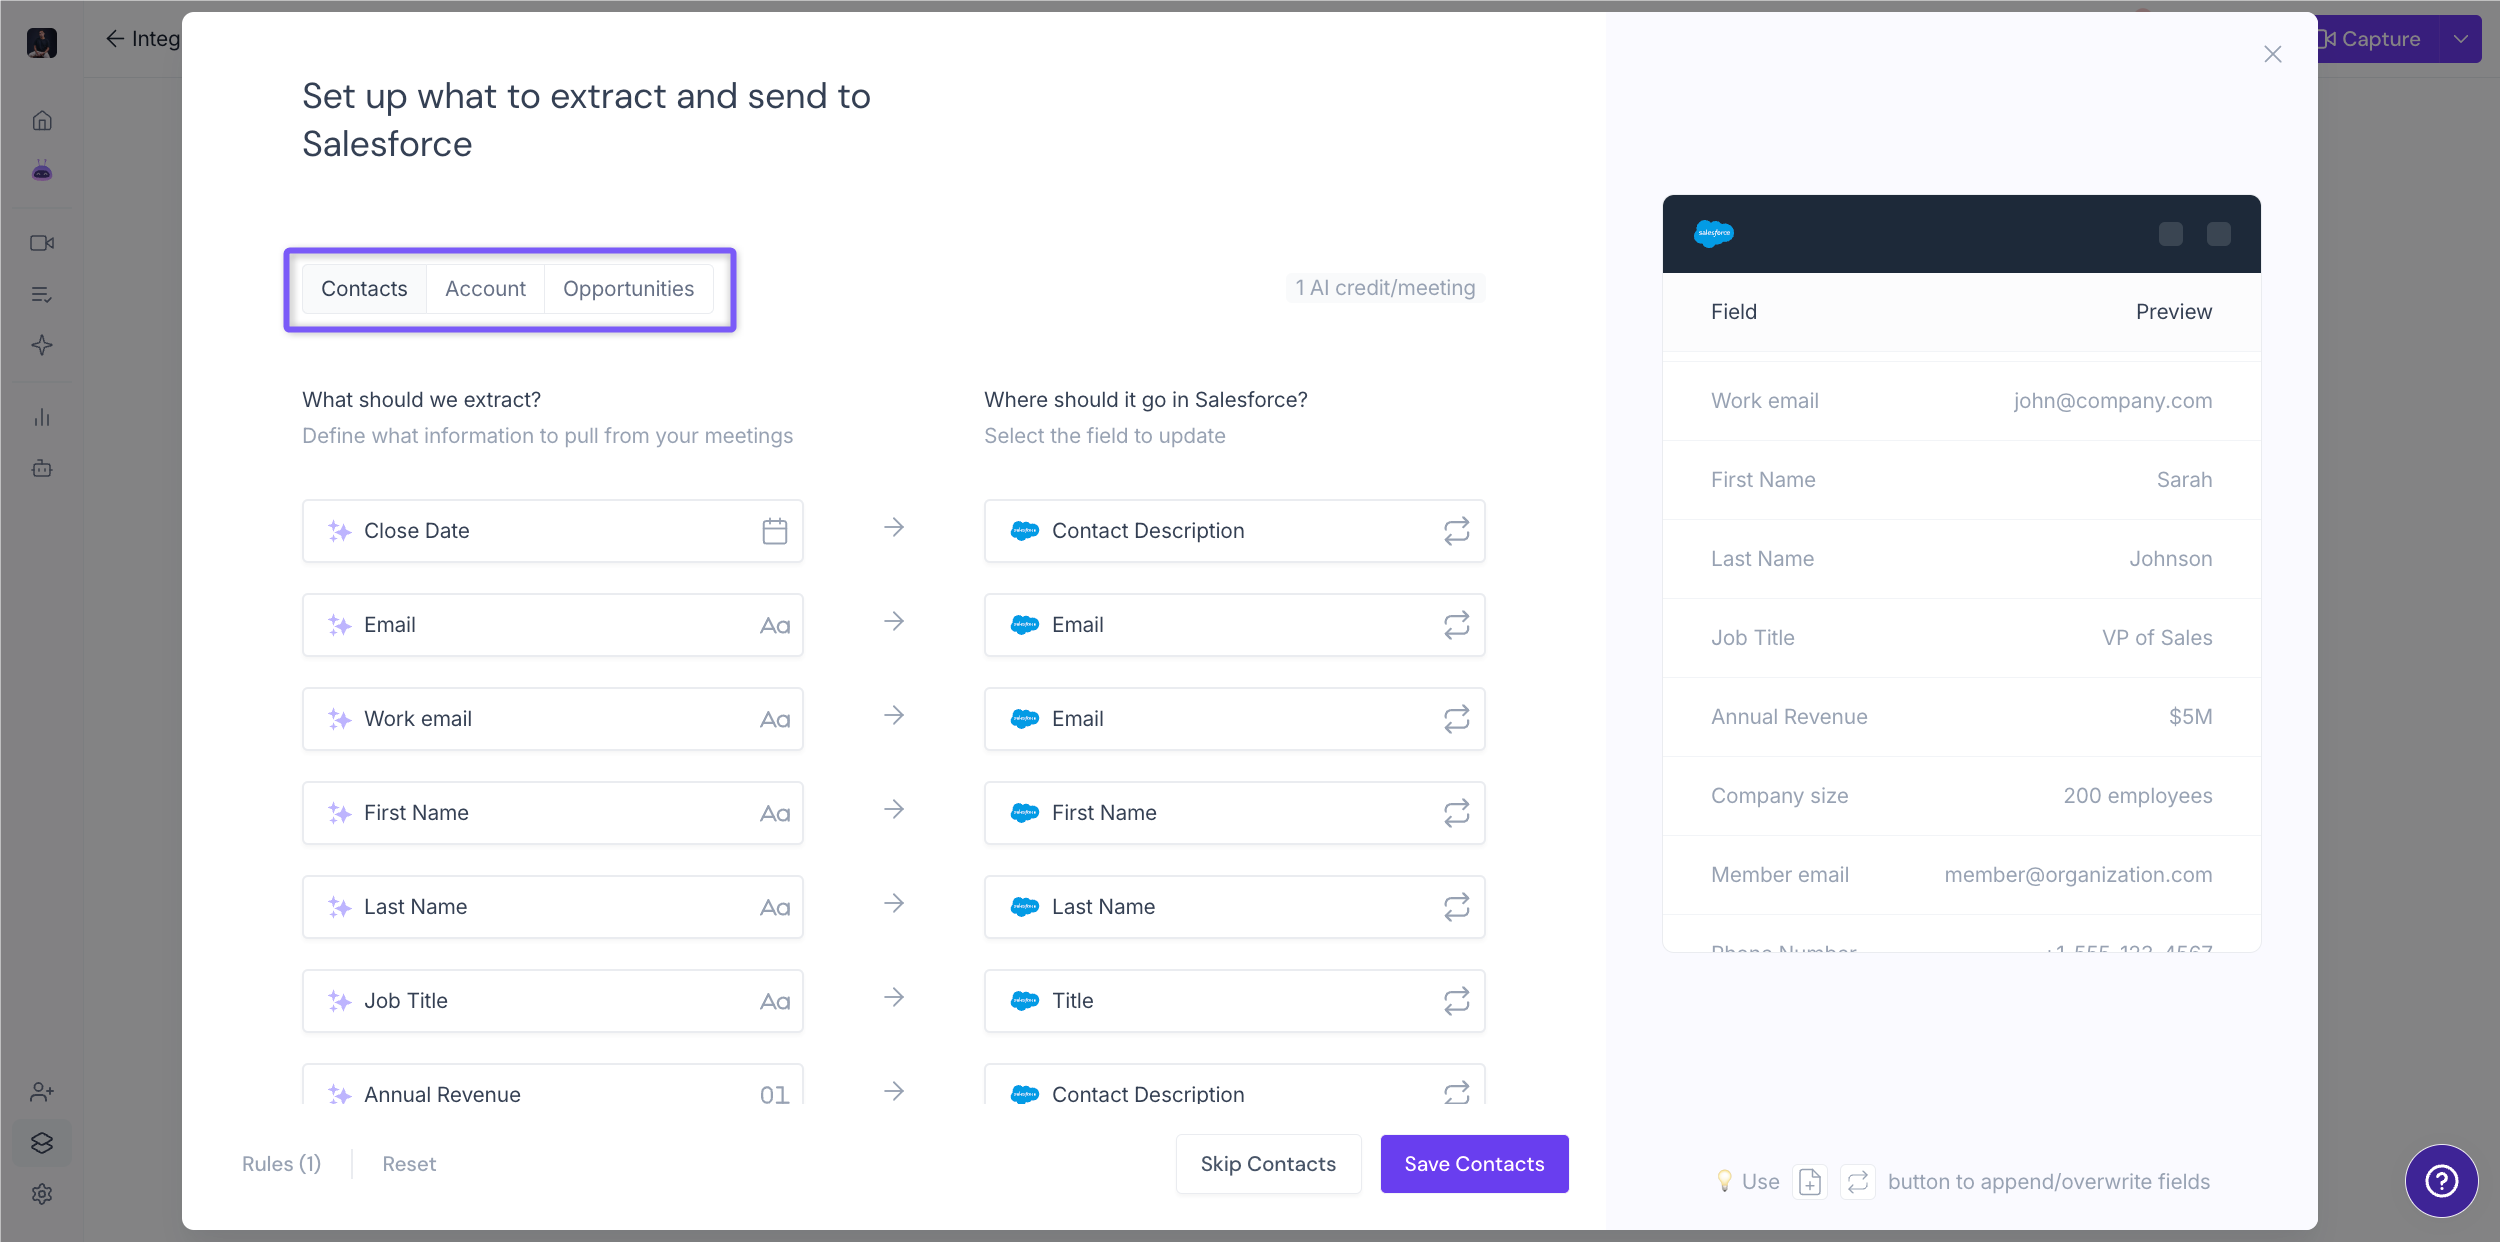Image resolution: width=2500 pixels, height=1242 pixels.
Task: Open the settings gear in sidebar
Action: (42, 1194)
